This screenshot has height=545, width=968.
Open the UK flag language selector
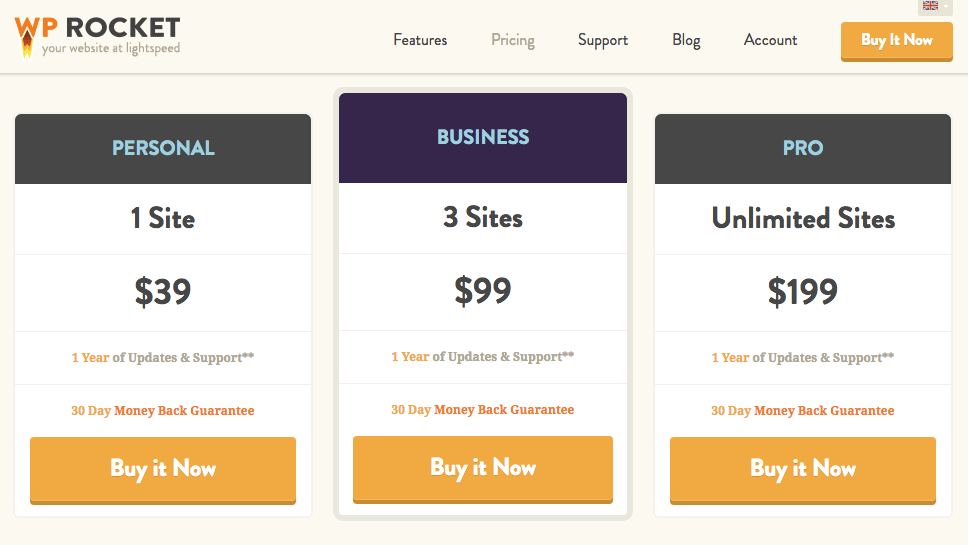tap(935, 7)
